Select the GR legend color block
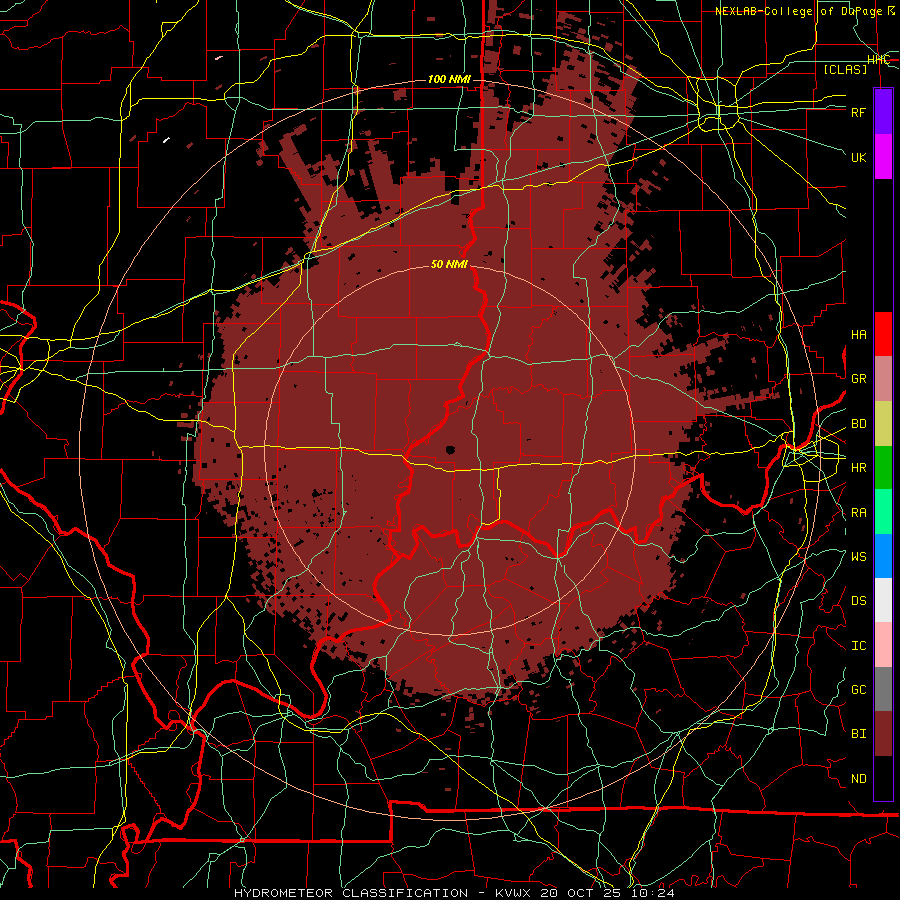Image resolution: width=900 pixels, height=900 pixels. click(883, 378)
